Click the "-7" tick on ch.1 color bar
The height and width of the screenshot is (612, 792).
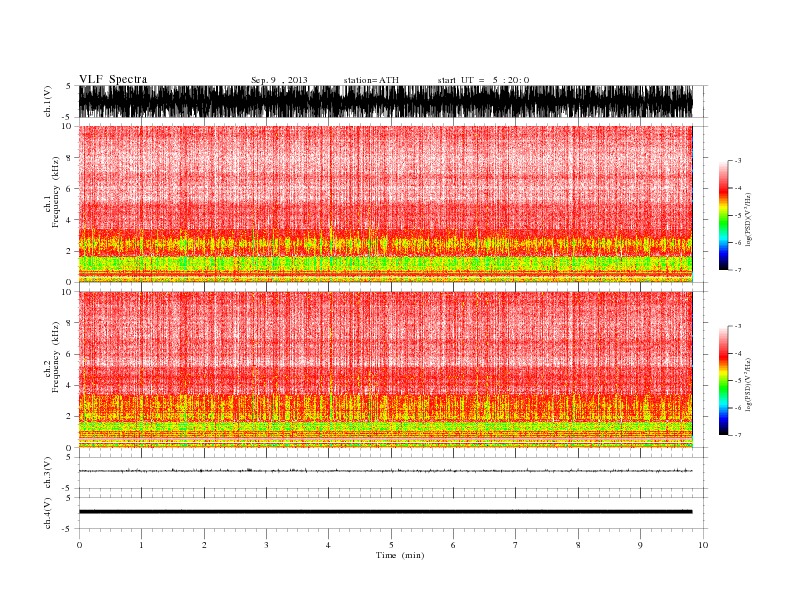(x=737, y=270)
